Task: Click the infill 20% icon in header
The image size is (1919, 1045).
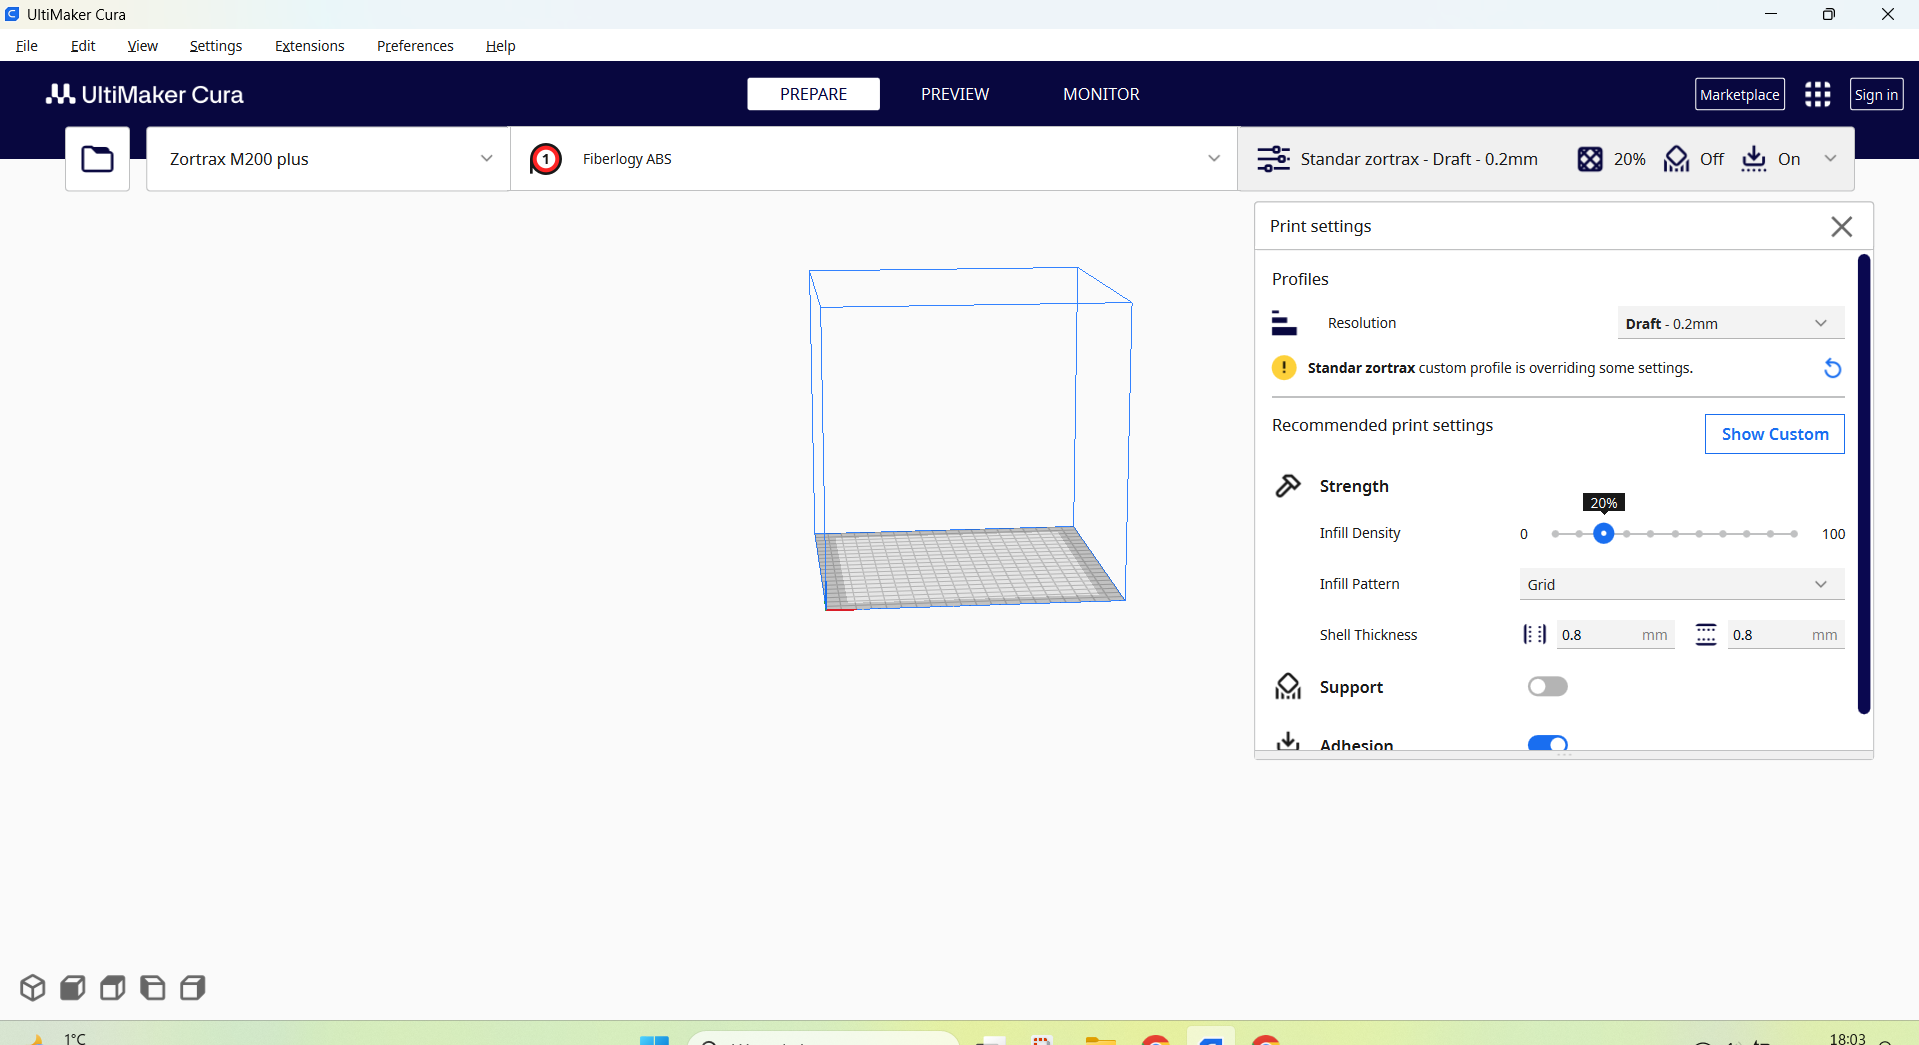Action: click(x=1590, y=159)
